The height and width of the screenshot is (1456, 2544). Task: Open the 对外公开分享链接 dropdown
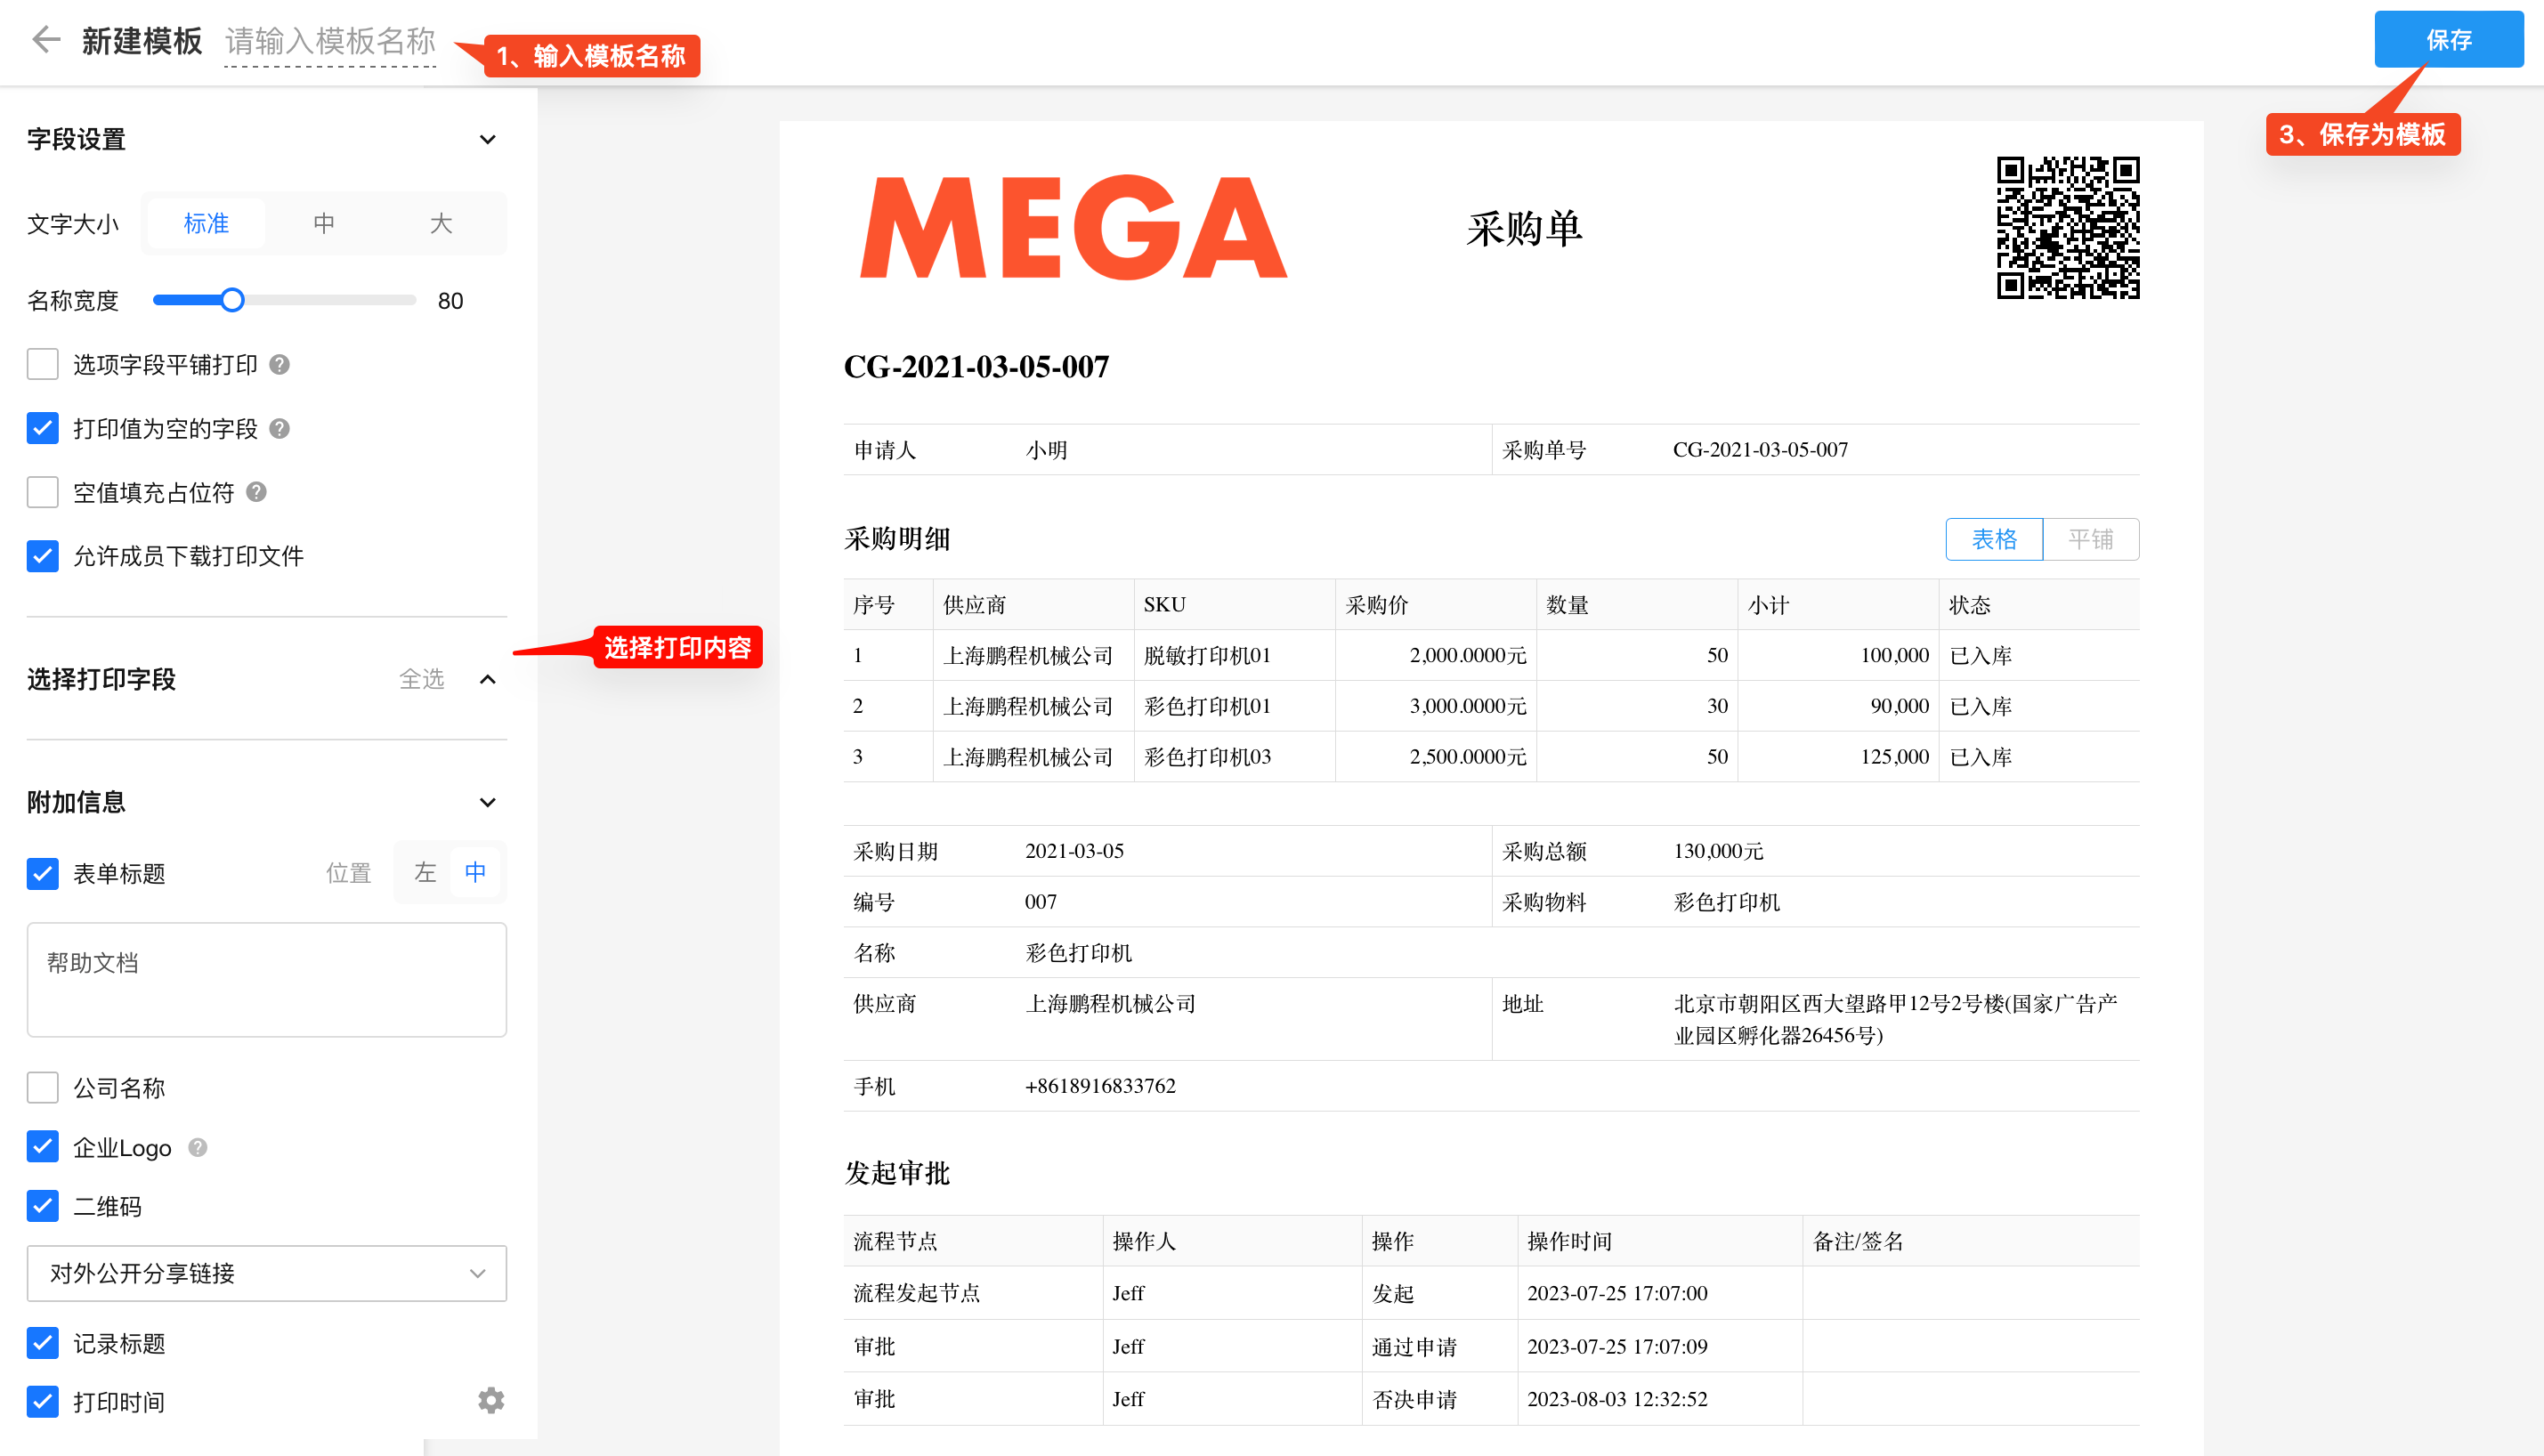pyautogui.click(x=266, y=1273)
